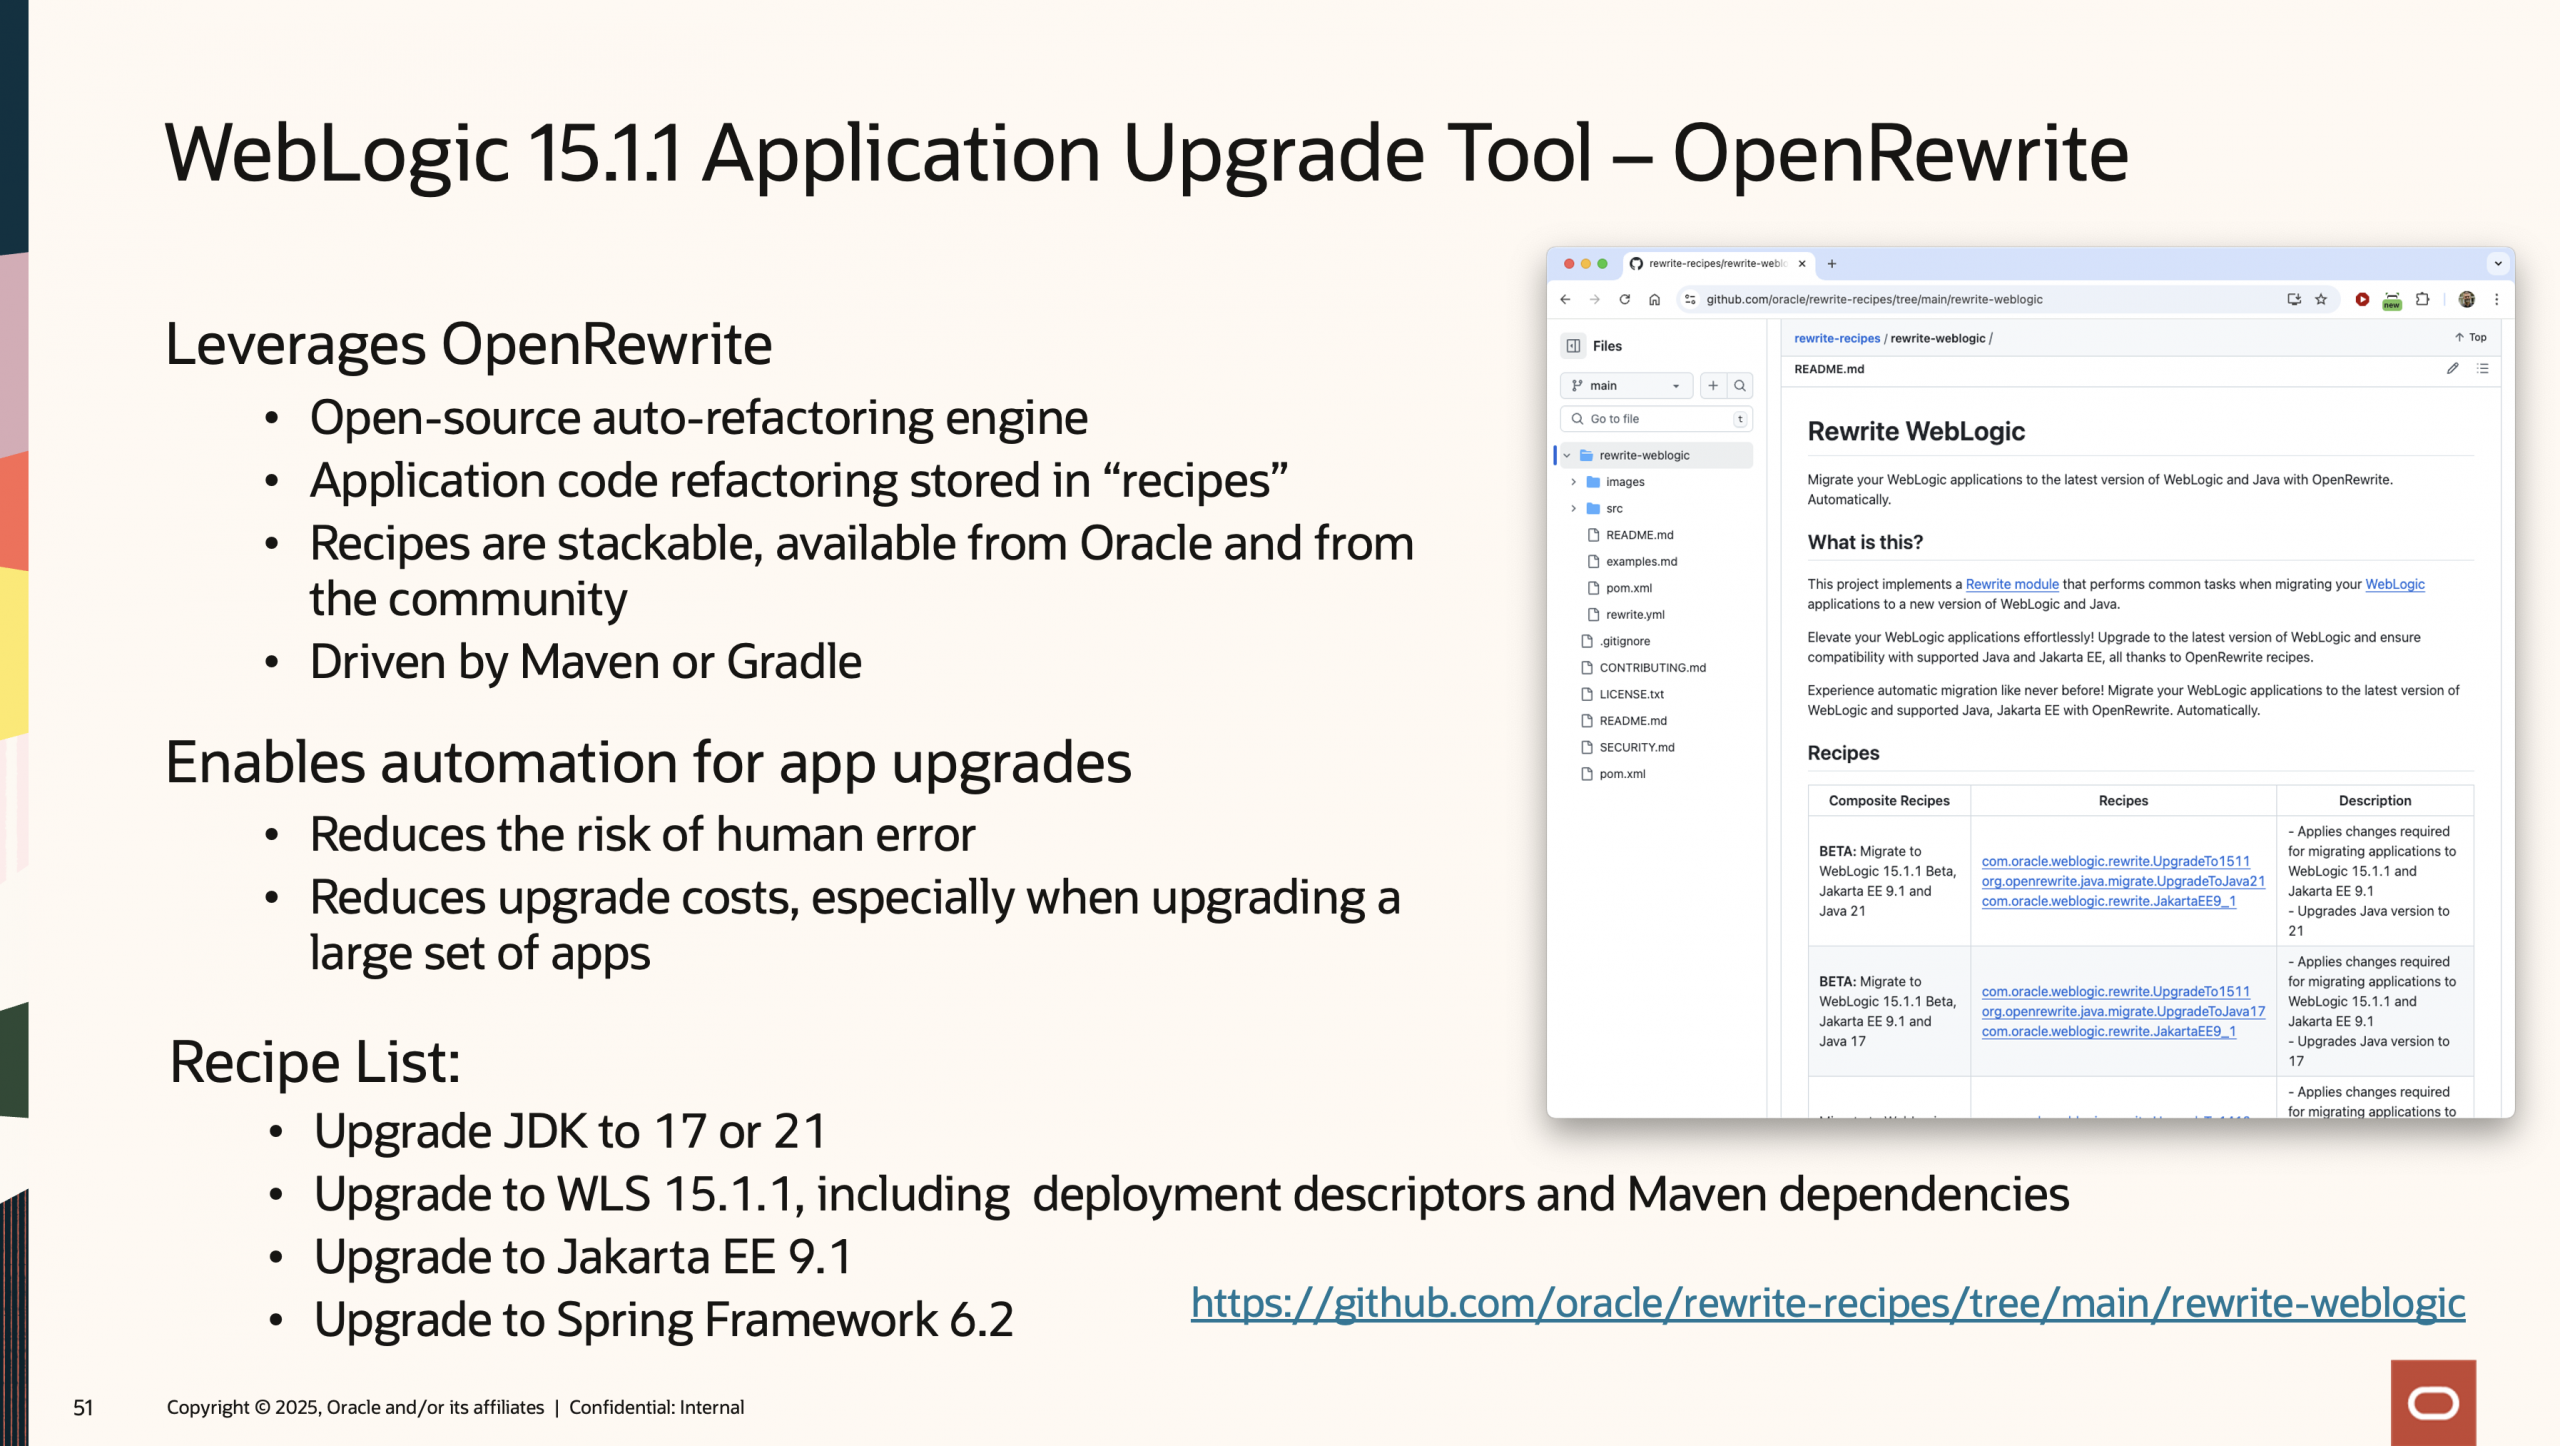Image resolution: width=2560 pixels, height=1446 pixels.
Task: Expand the images folder chevron
Action: [x=1573, y=482]
